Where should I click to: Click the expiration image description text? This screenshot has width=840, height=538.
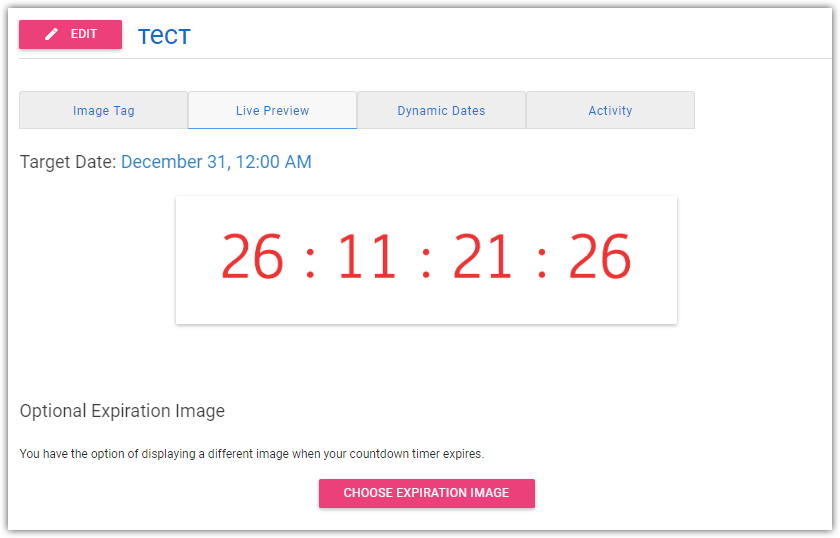pos(251,454)
